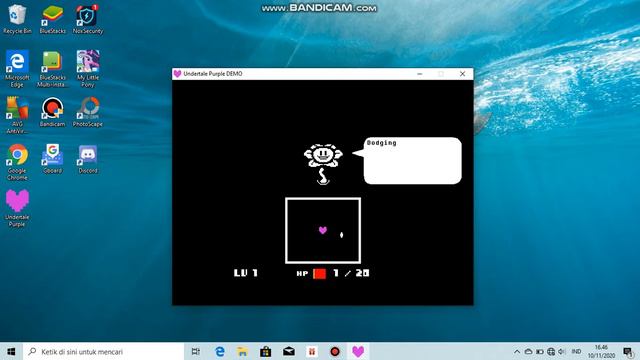Select the Gboard desktop shortcut
This screenshot has height=360, width=640.
pyautogui.click(x=52, y=158)
